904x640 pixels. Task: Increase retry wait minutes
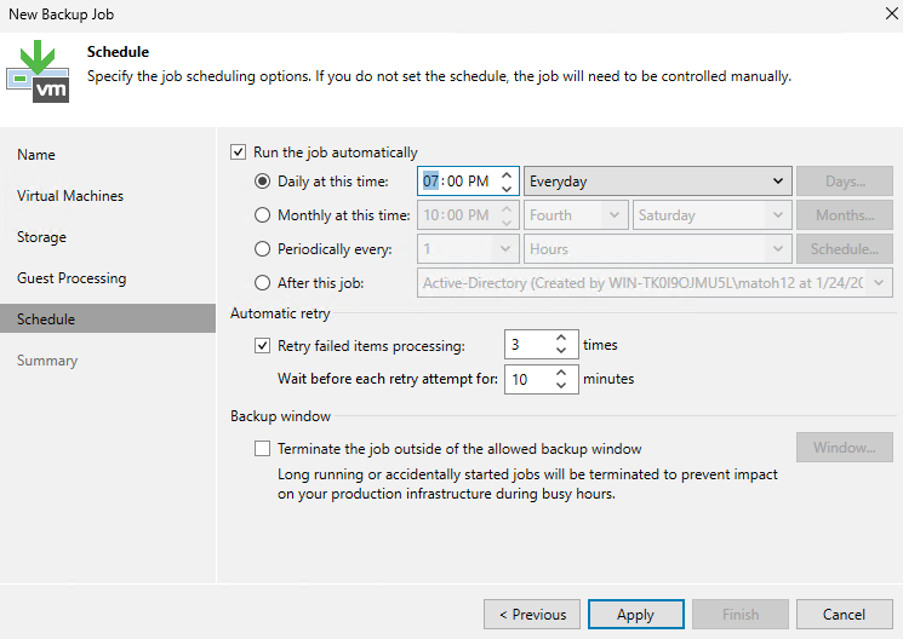(x=561, y=372)
